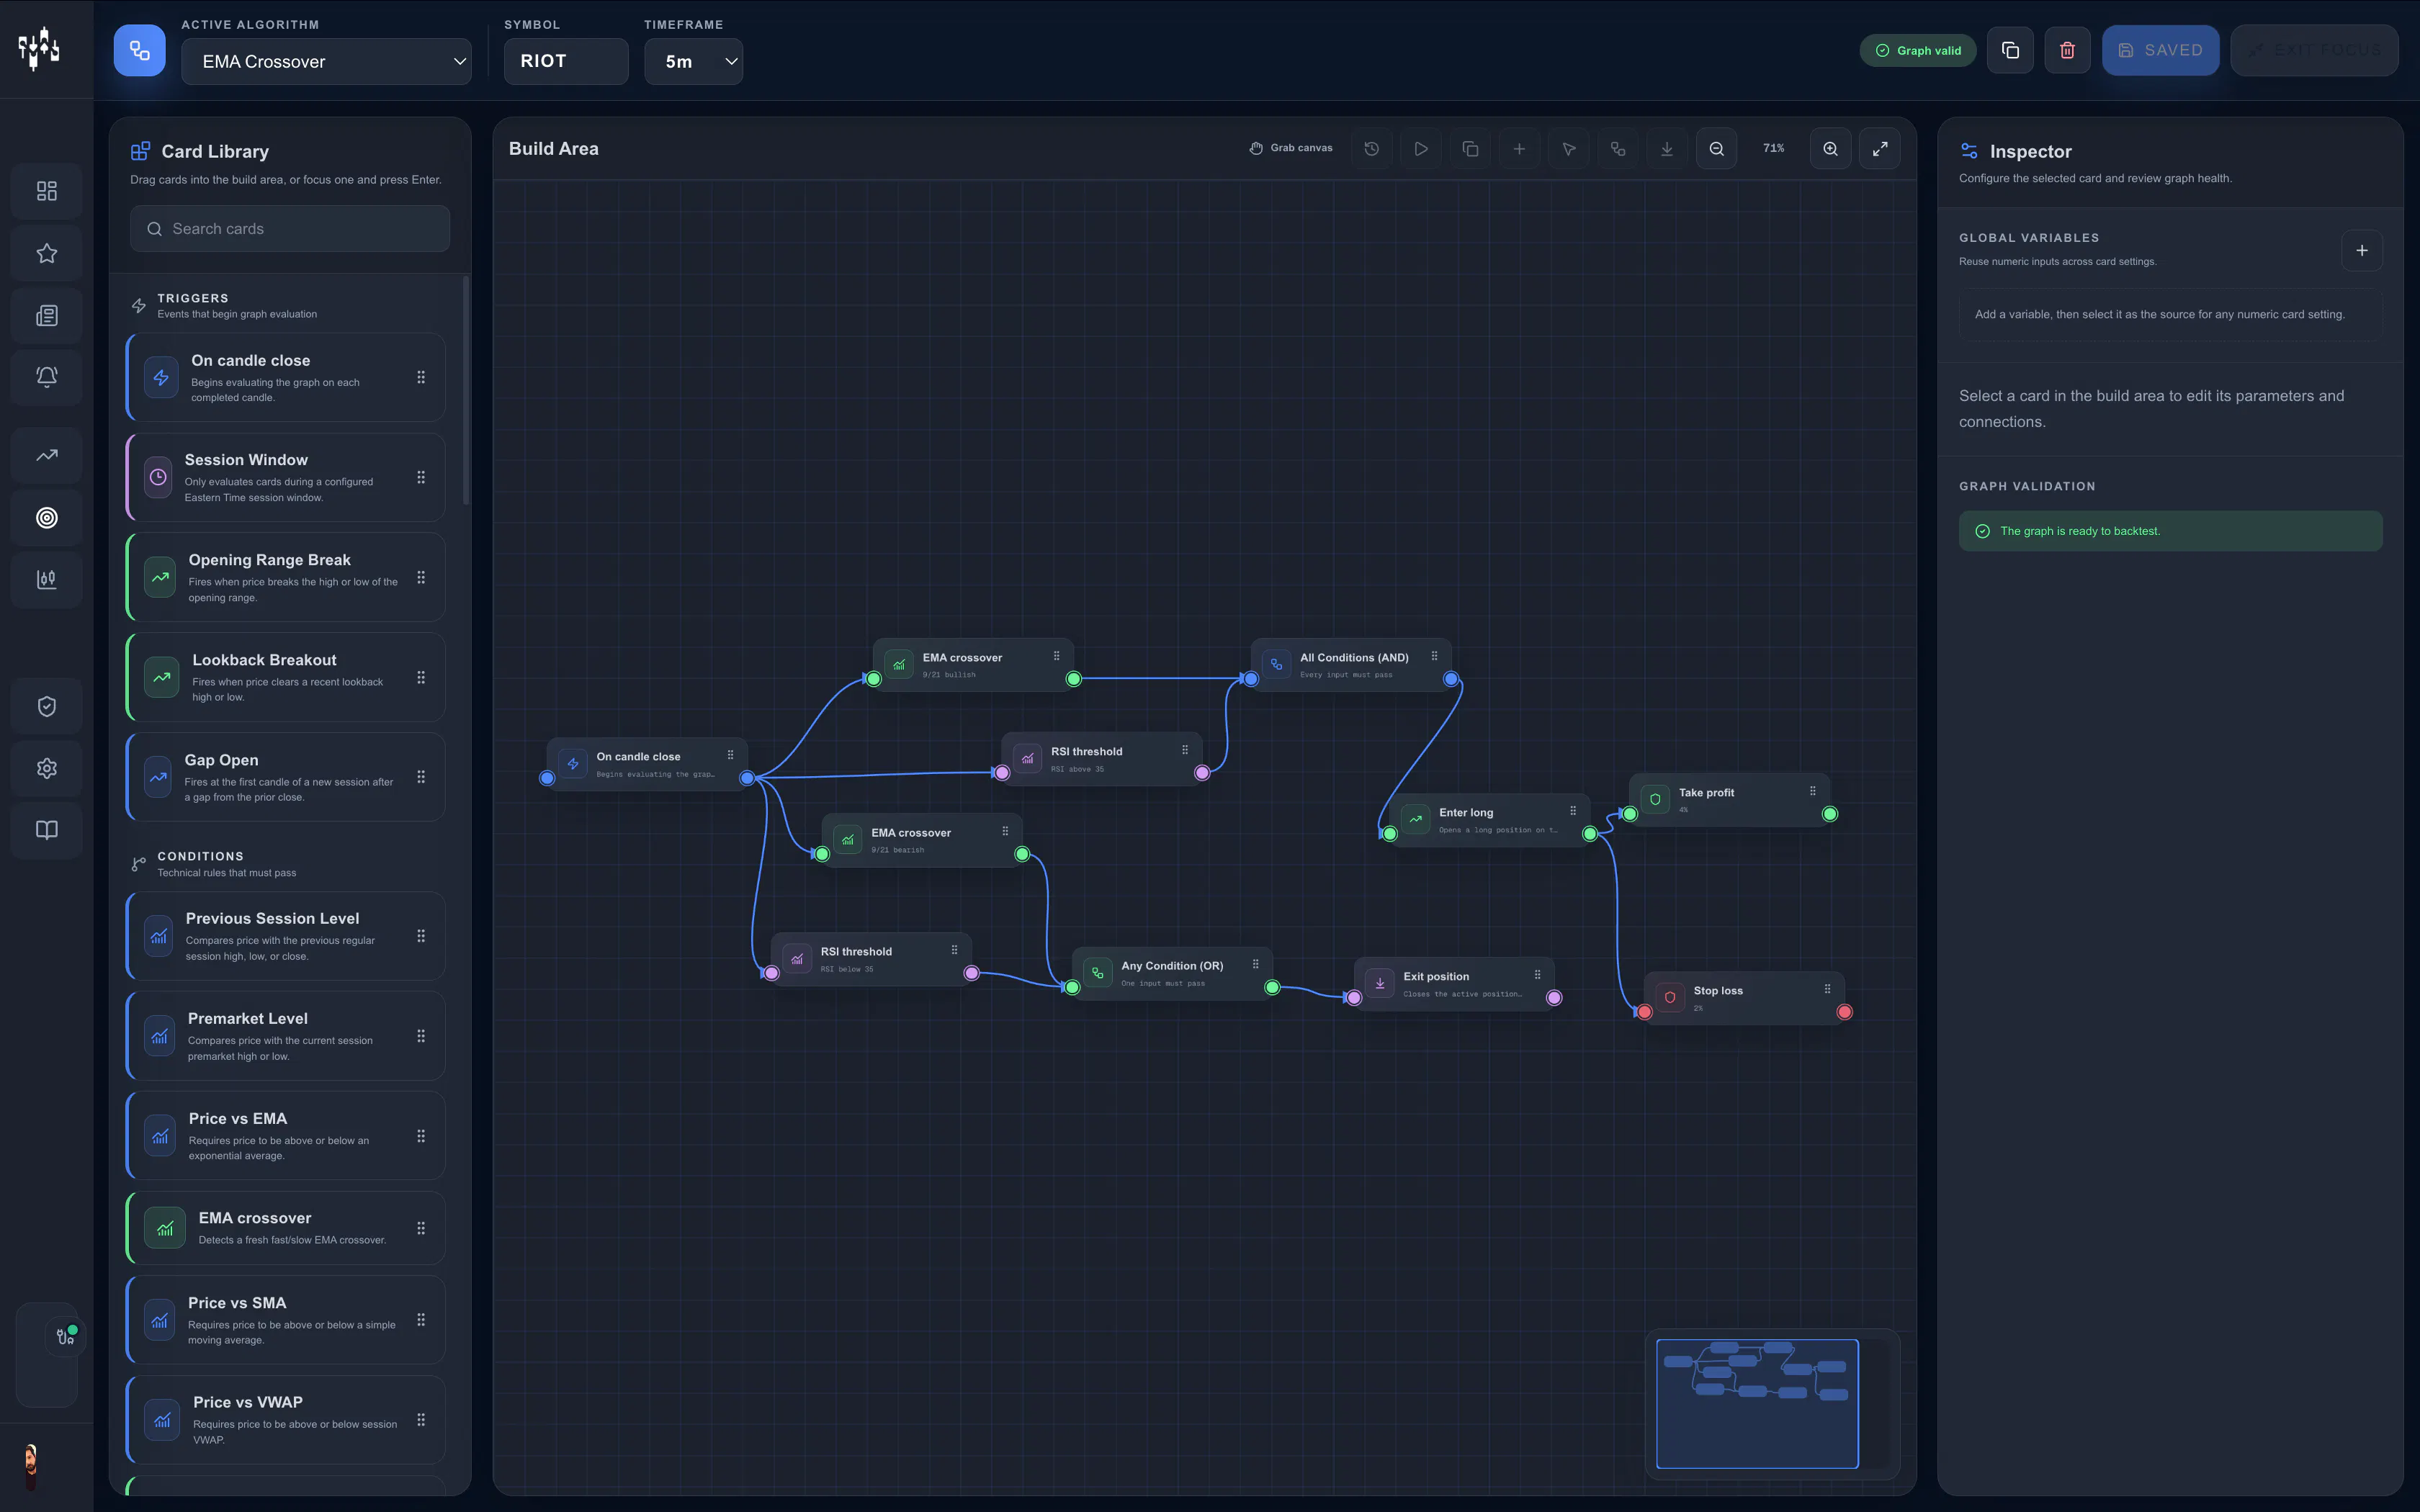Screen dimensions: 2420x1512
Task: Open the Timeframe 5m dropdown
Action: tap(693, 62)
